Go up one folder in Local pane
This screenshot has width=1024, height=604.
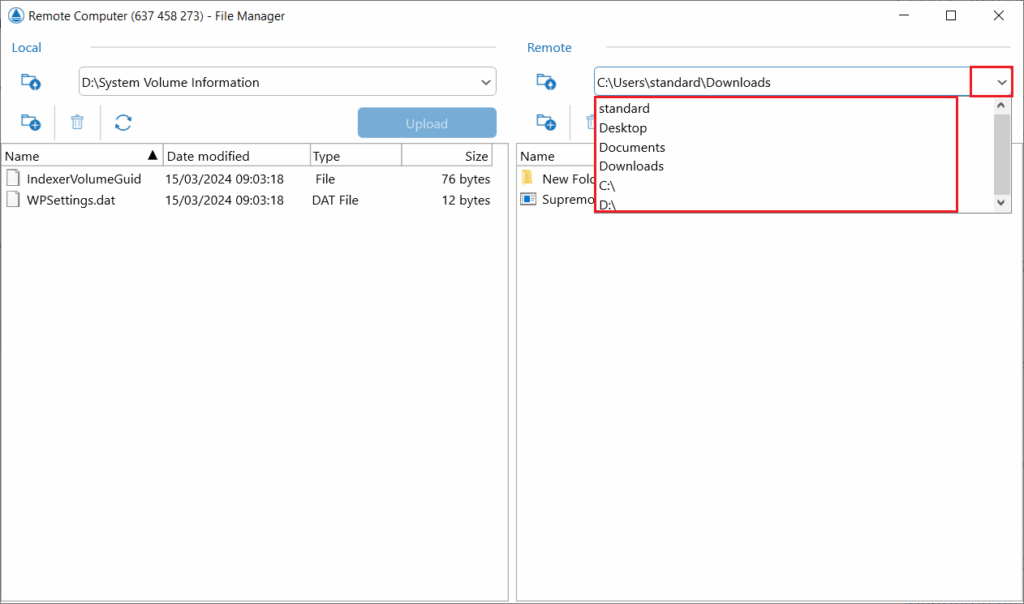31,82
